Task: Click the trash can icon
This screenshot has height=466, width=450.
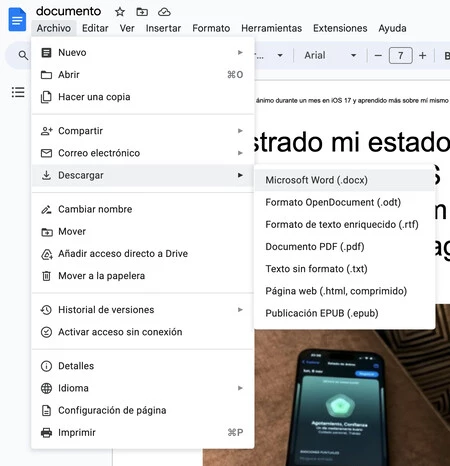Action: click(46, 276)
